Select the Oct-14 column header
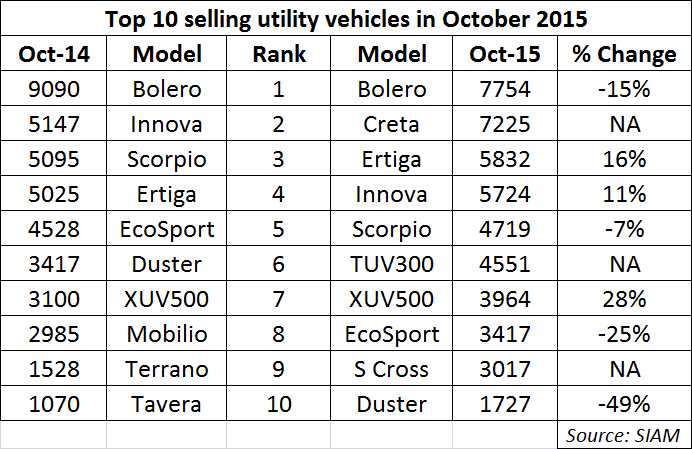Viewport: 692px width, 449px height. [54, 54]
